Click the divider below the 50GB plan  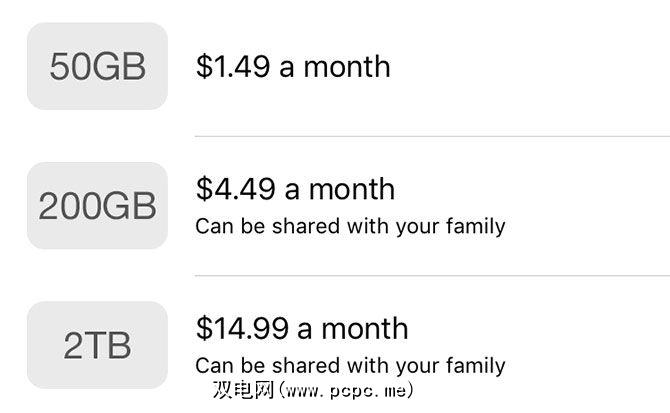coord(432,136)
